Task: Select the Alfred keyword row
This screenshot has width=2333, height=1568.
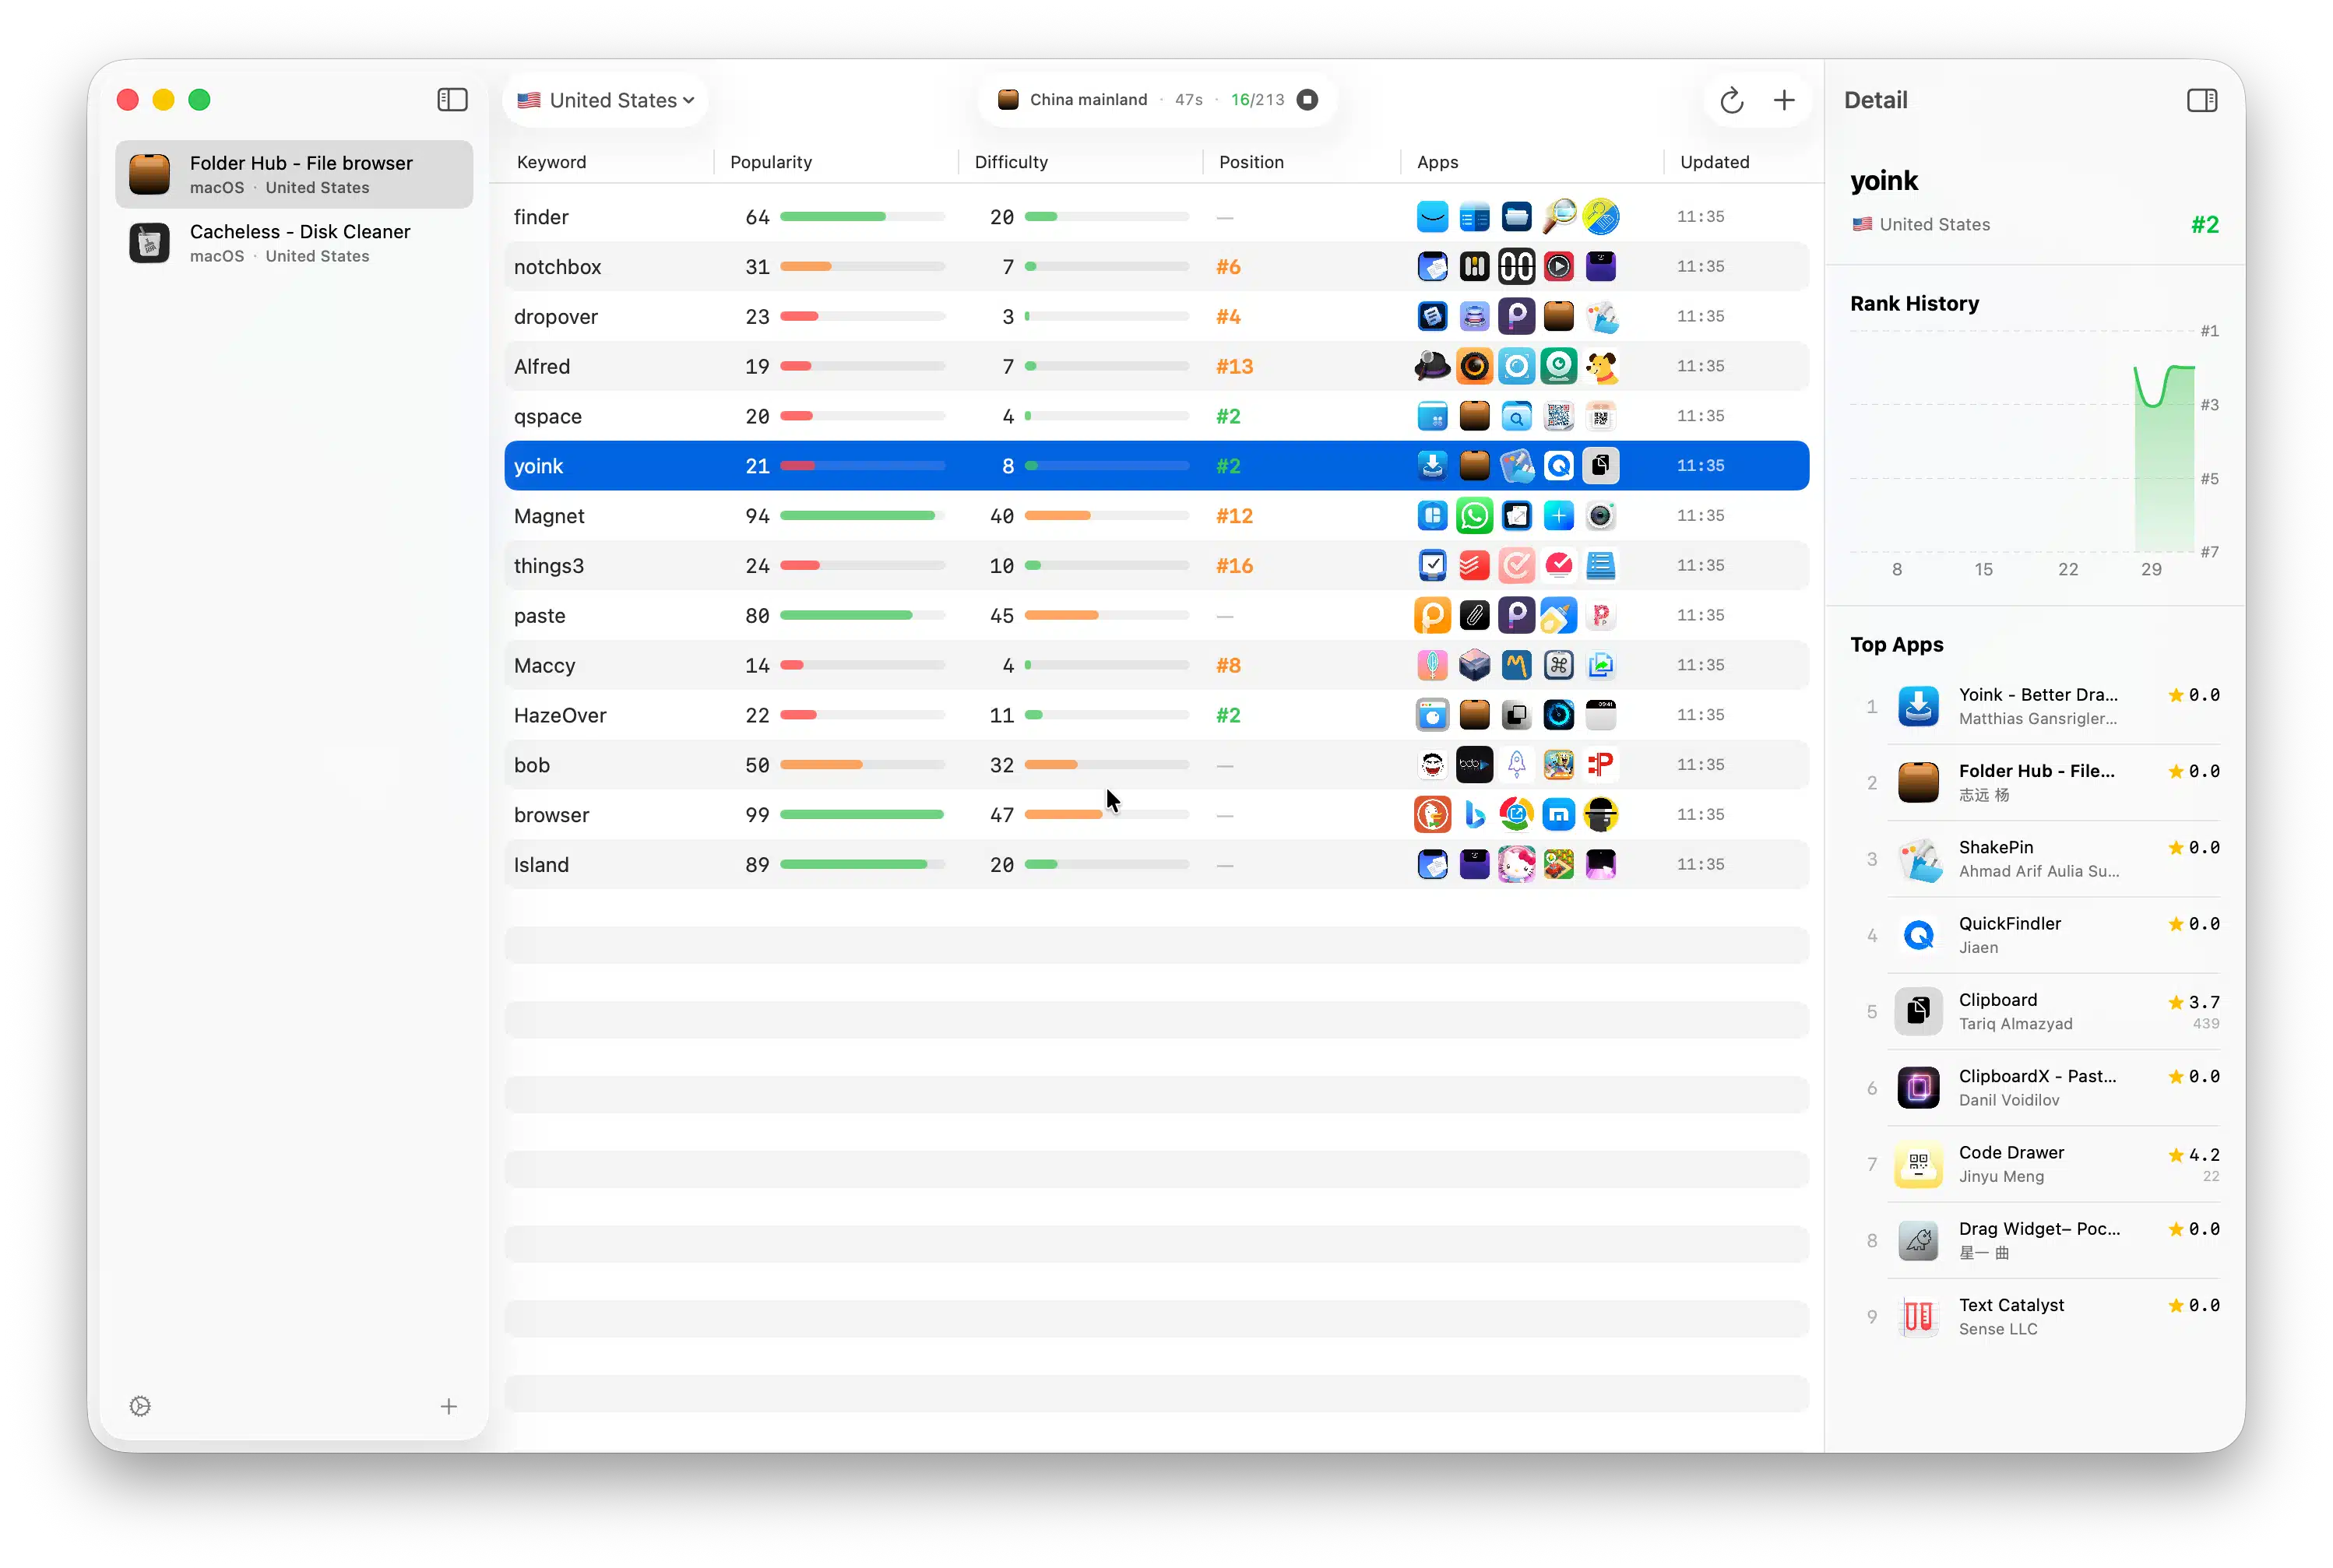Action: [x=1156, y=366]
